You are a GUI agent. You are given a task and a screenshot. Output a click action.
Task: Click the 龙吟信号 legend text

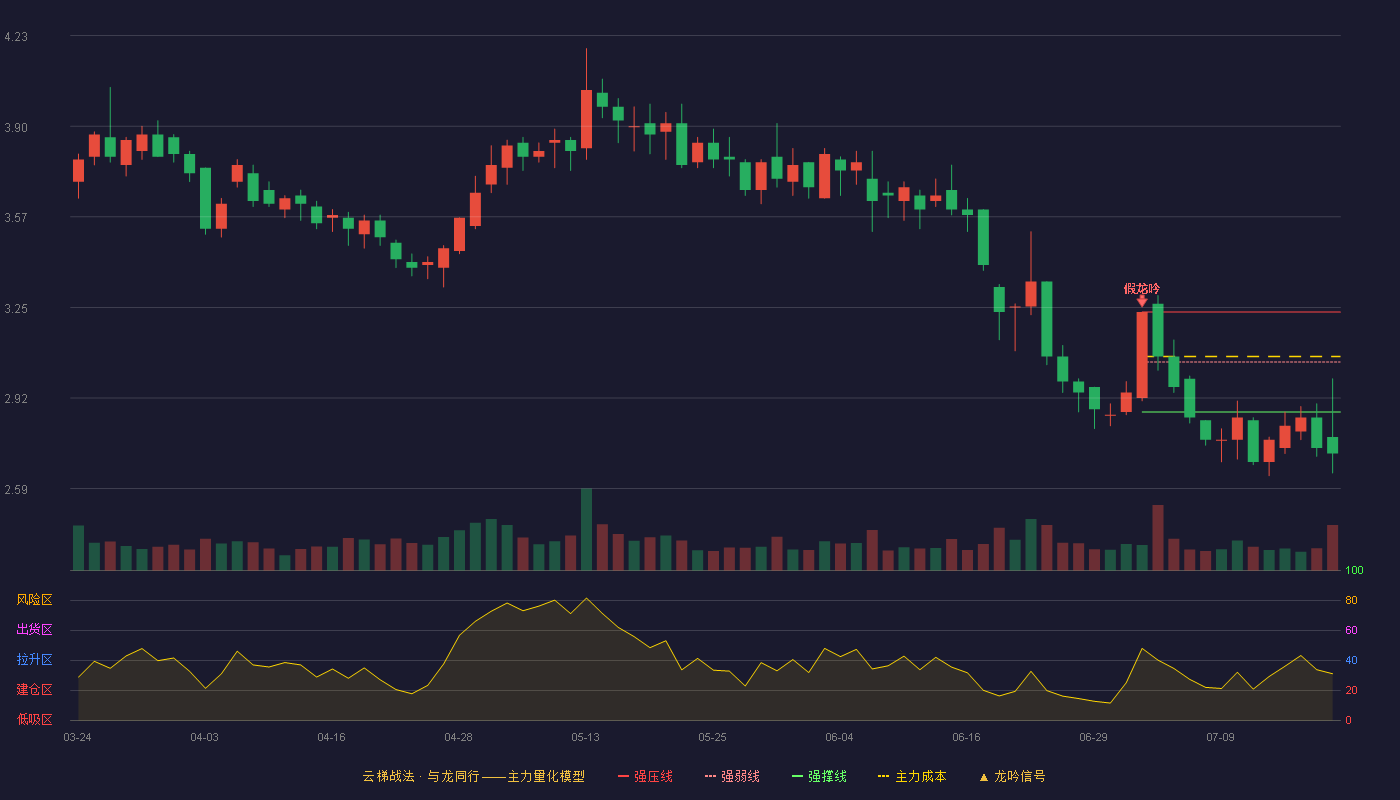pyautogui.click(x=1020, y=776)
